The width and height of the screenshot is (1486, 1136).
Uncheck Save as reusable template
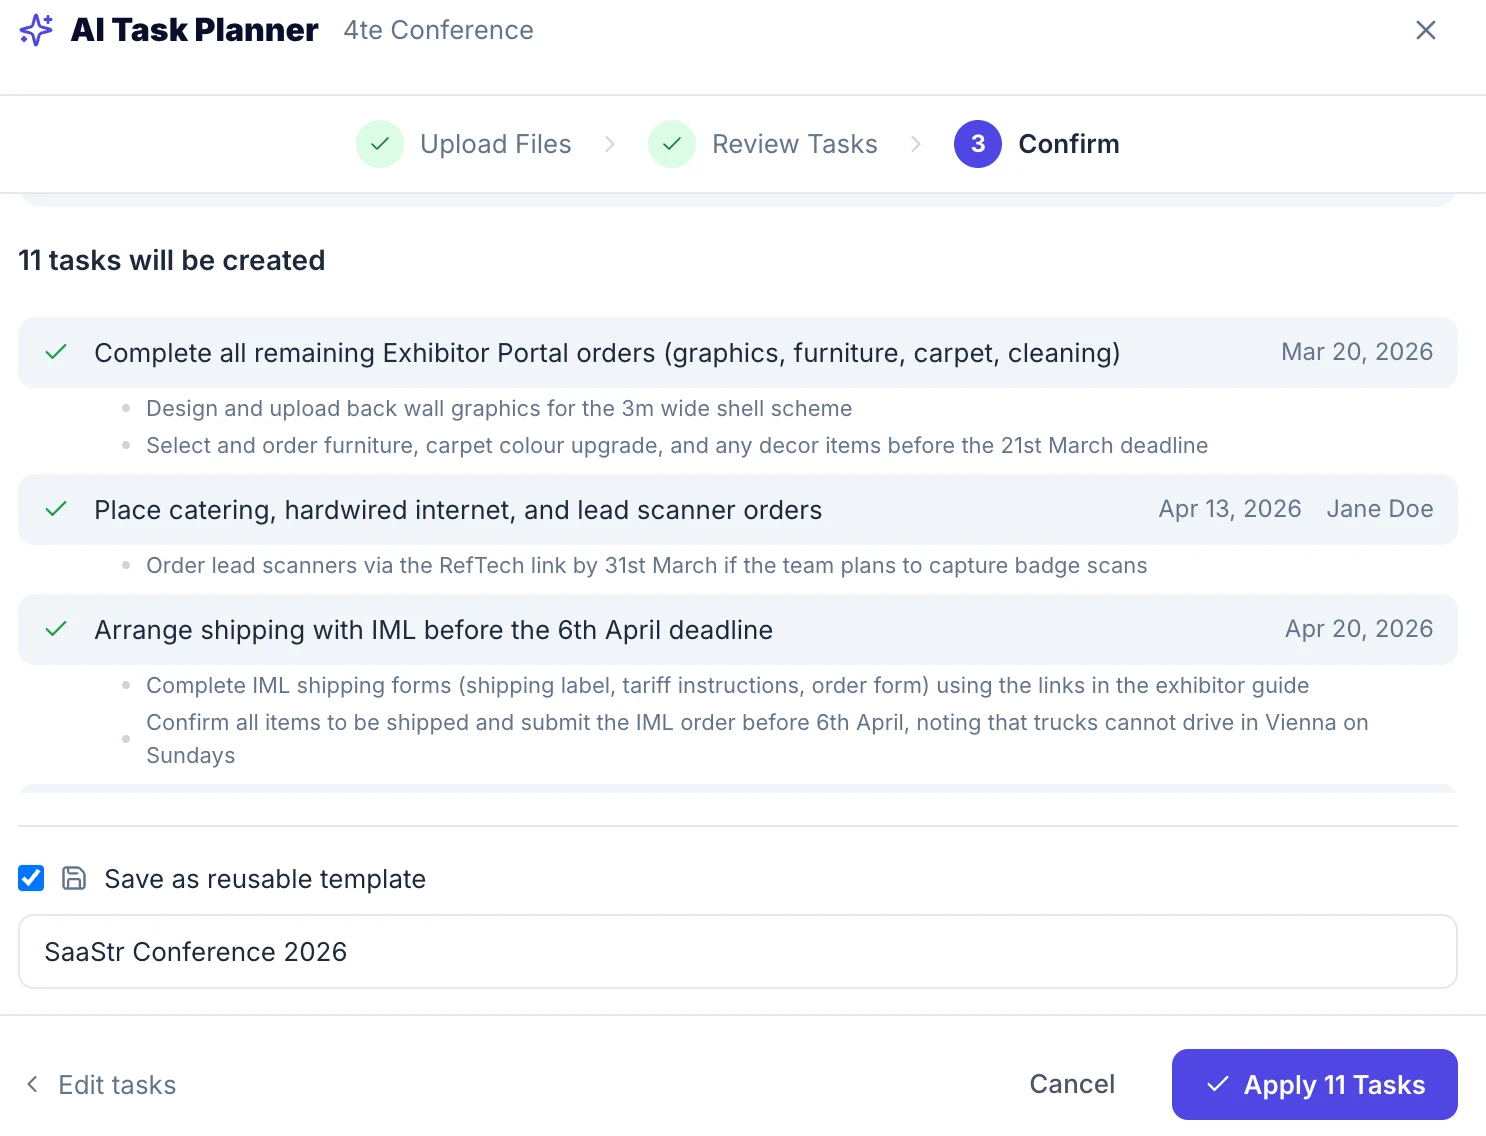30,878
